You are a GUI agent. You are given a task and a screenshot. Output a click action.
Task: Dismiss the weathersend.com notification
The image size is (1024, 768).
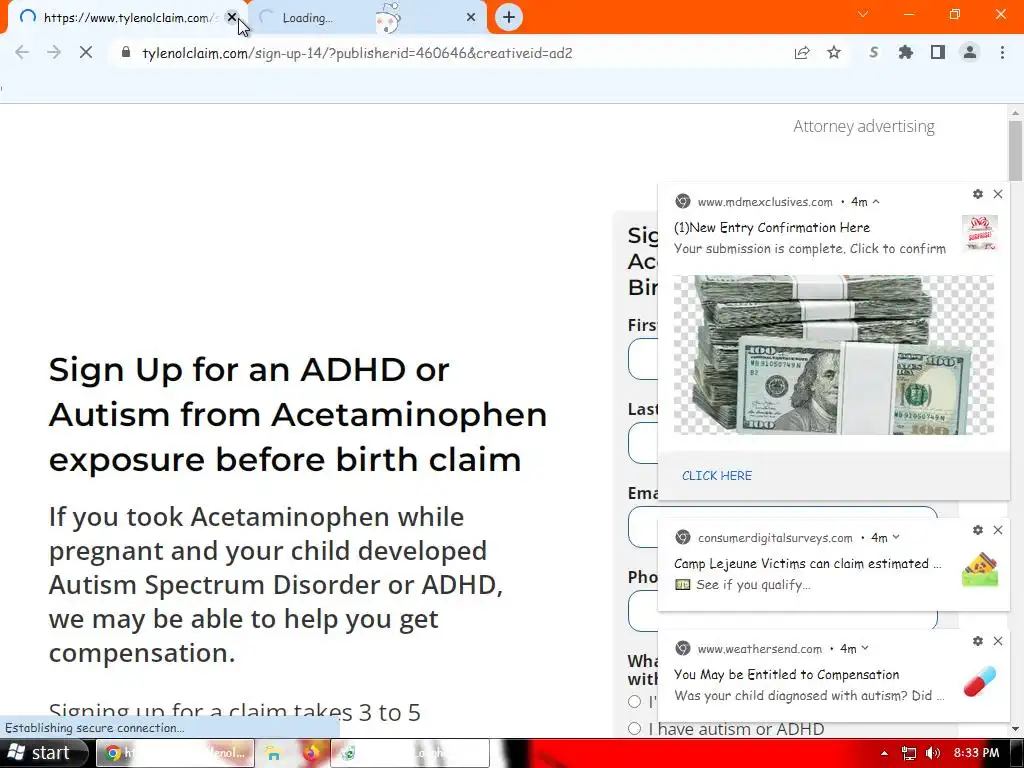pyautogui.click(x=998, y=641)
